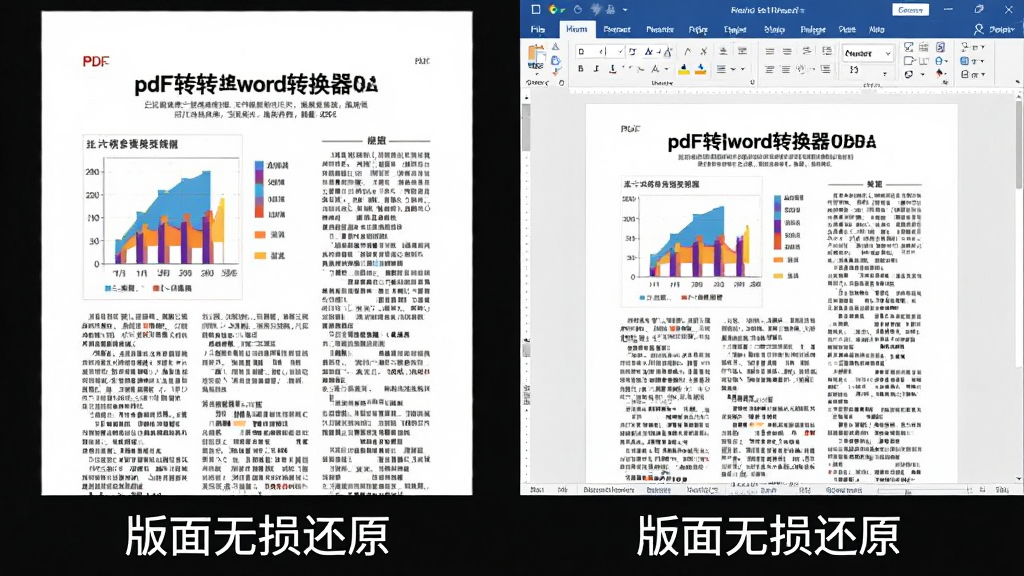Open the ribbon tab right of Home

point(616,29)
